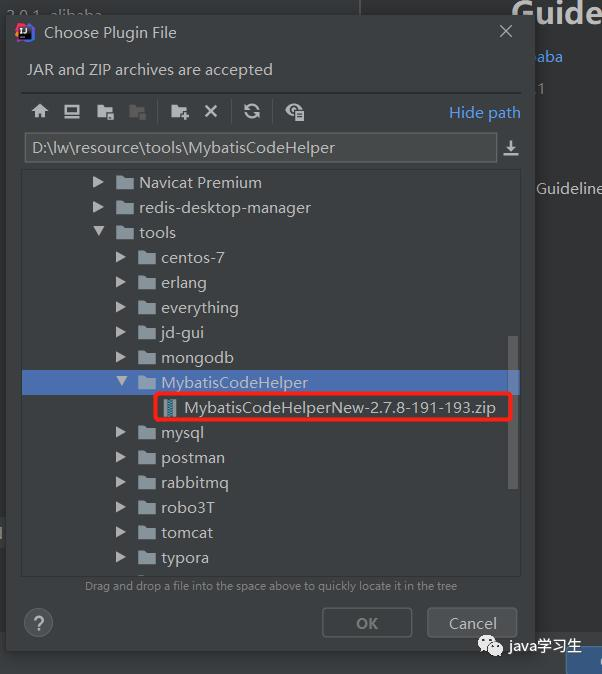Collapse the tools folder

coord(99,231)
